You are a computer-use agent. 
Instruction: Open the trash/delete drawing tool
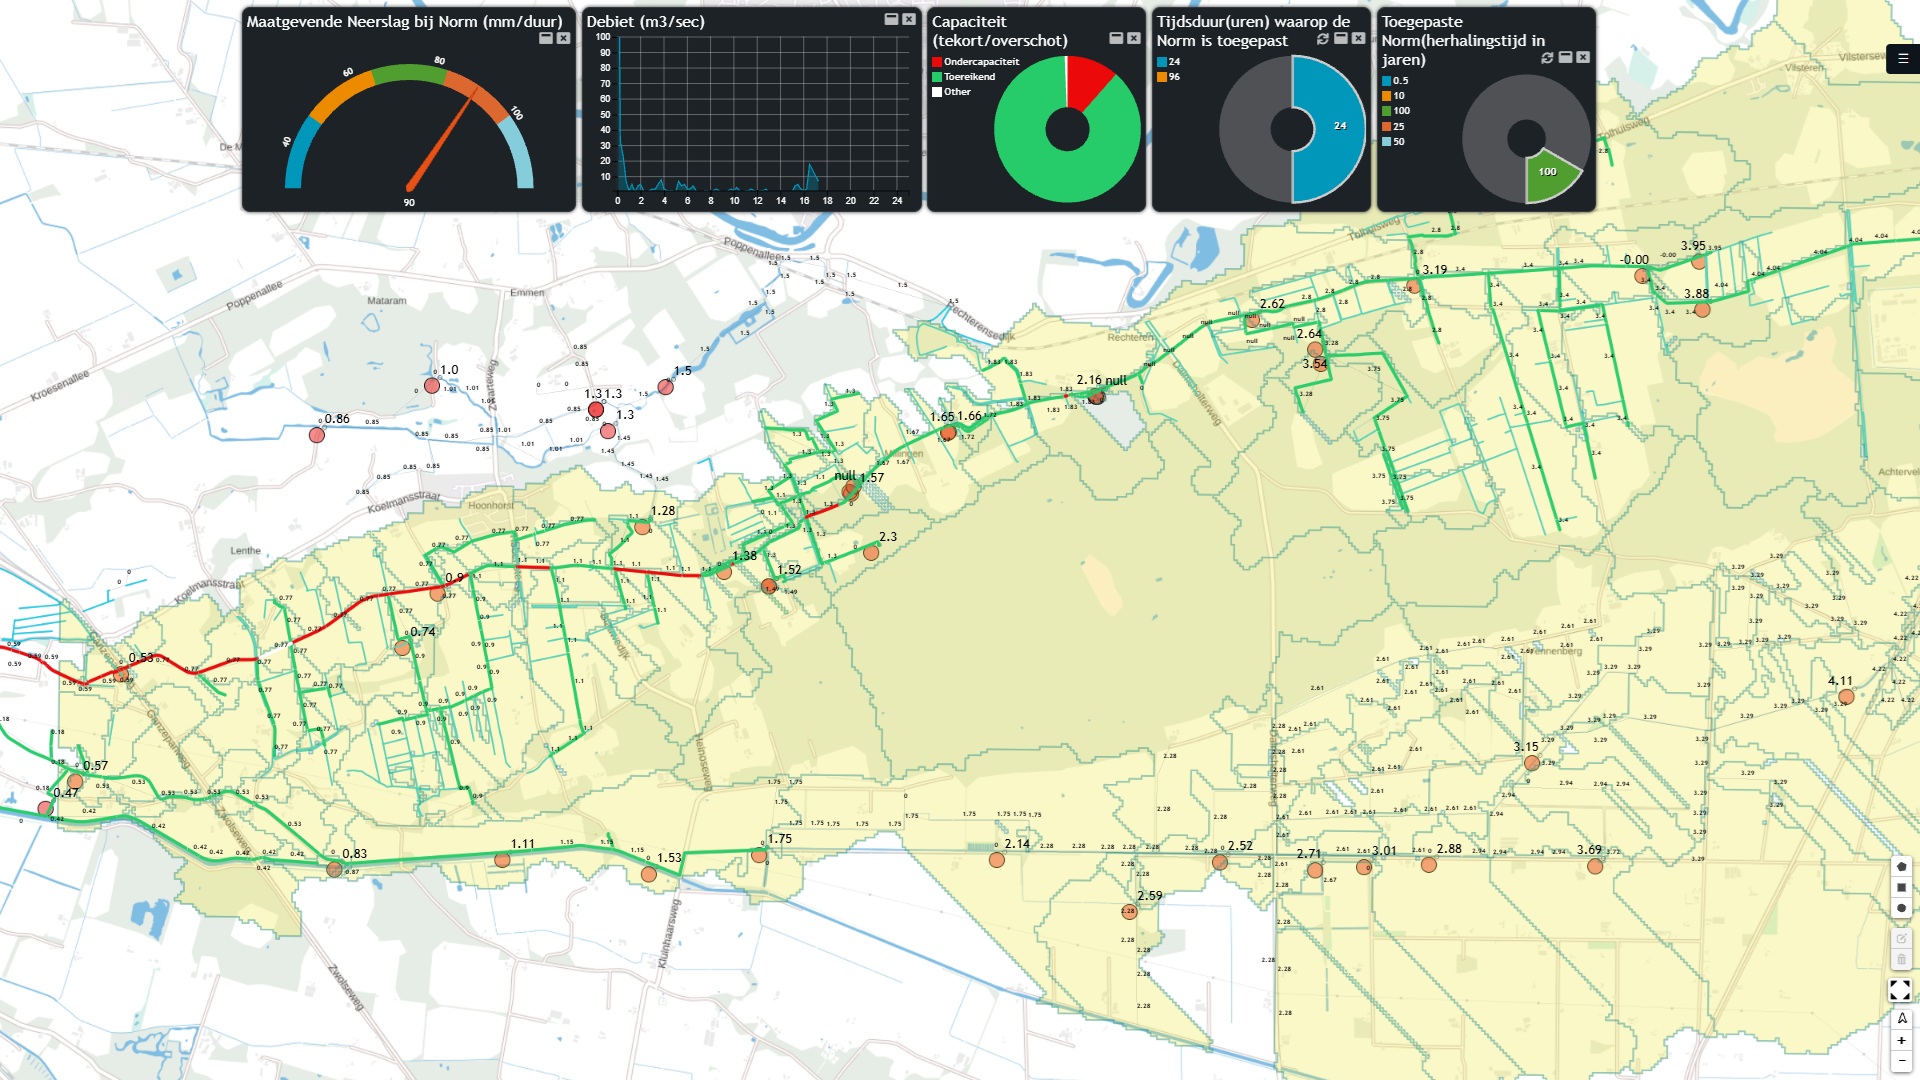tap(1900, 958)
